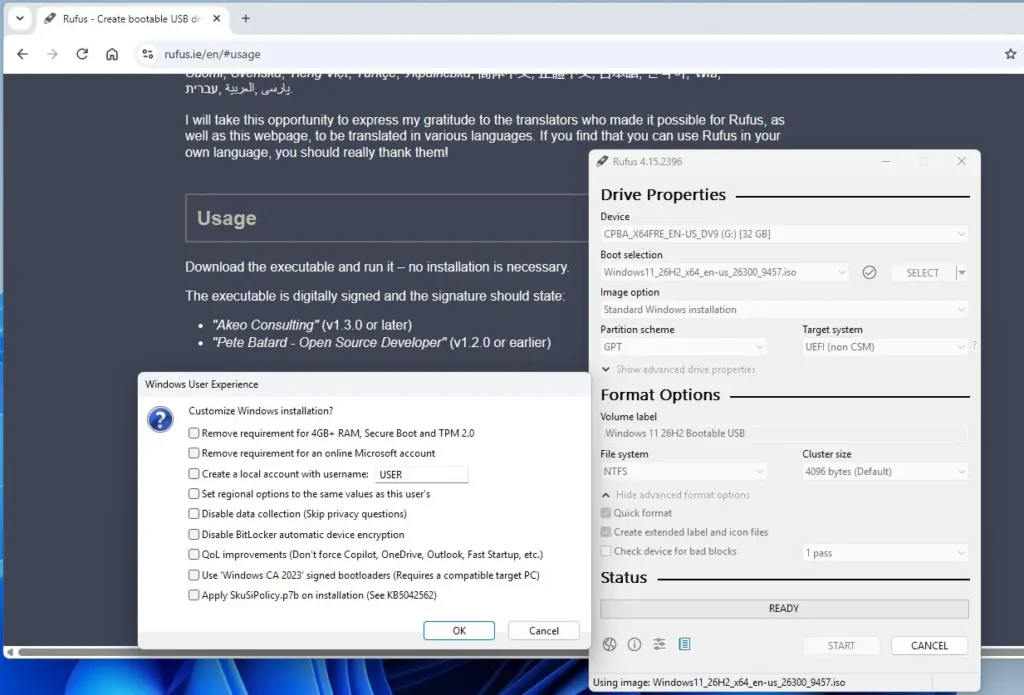1024x695 pixels.
Task: Check Use 'Windows CA 2023' signed bootloaders
Action: (194, 575)
